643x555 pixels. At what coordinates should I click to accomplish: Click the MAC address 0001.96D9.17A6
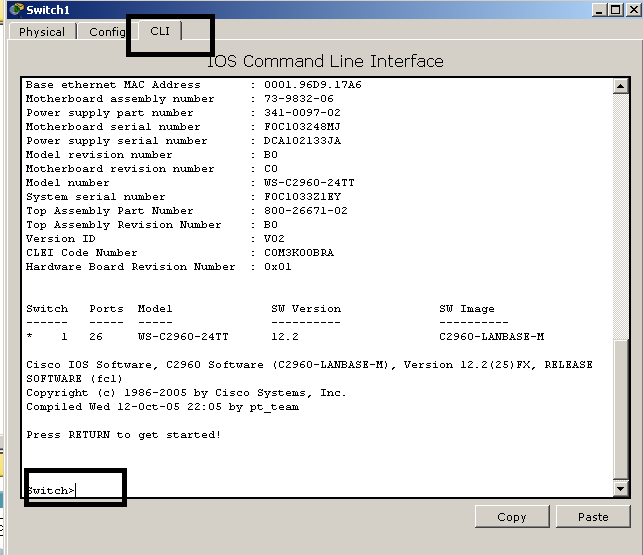coord(312,85)
